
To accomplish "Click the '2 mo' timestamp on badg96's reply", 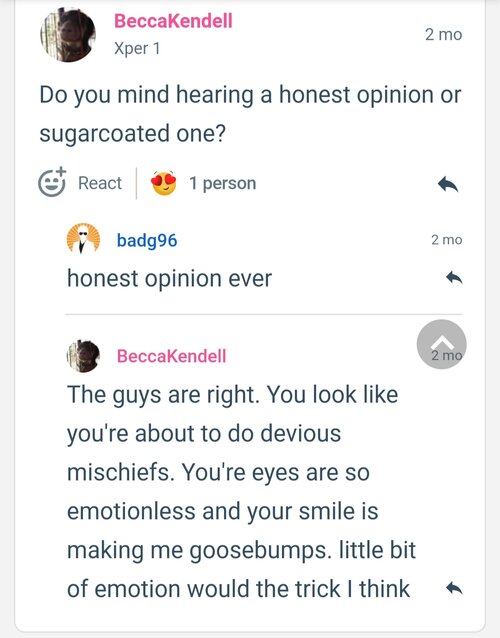I will [x=447, y=240].
